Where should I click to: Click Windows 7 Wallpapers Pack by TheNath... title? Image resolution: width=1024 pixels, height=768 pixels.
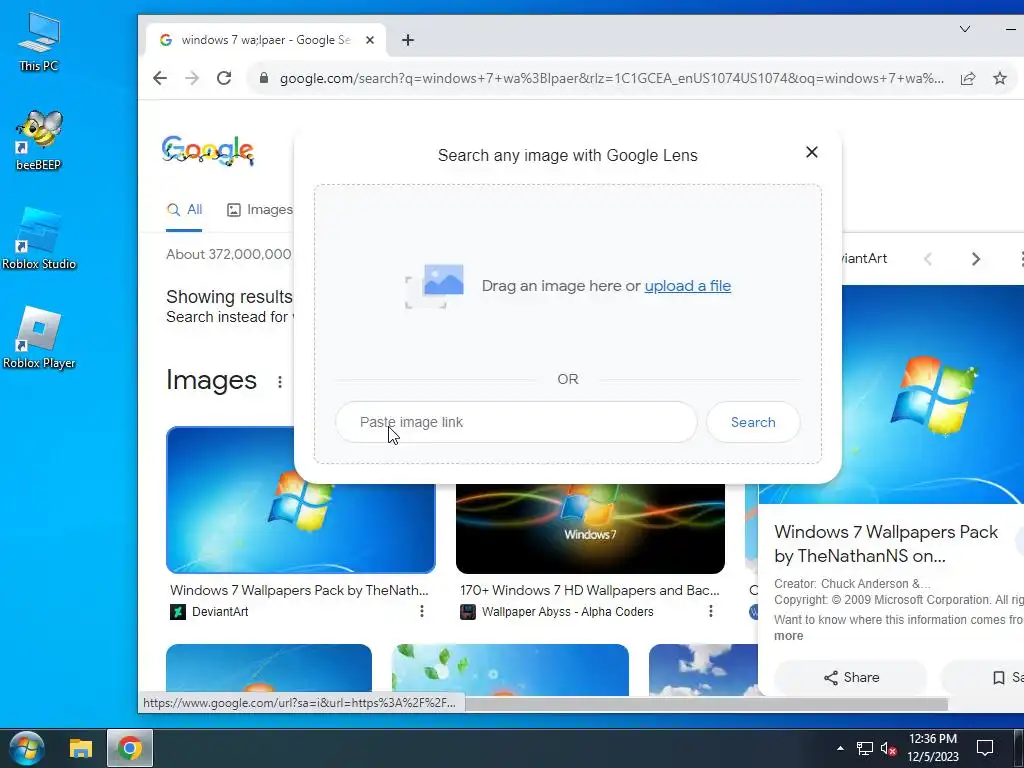[x=299, y=590]
